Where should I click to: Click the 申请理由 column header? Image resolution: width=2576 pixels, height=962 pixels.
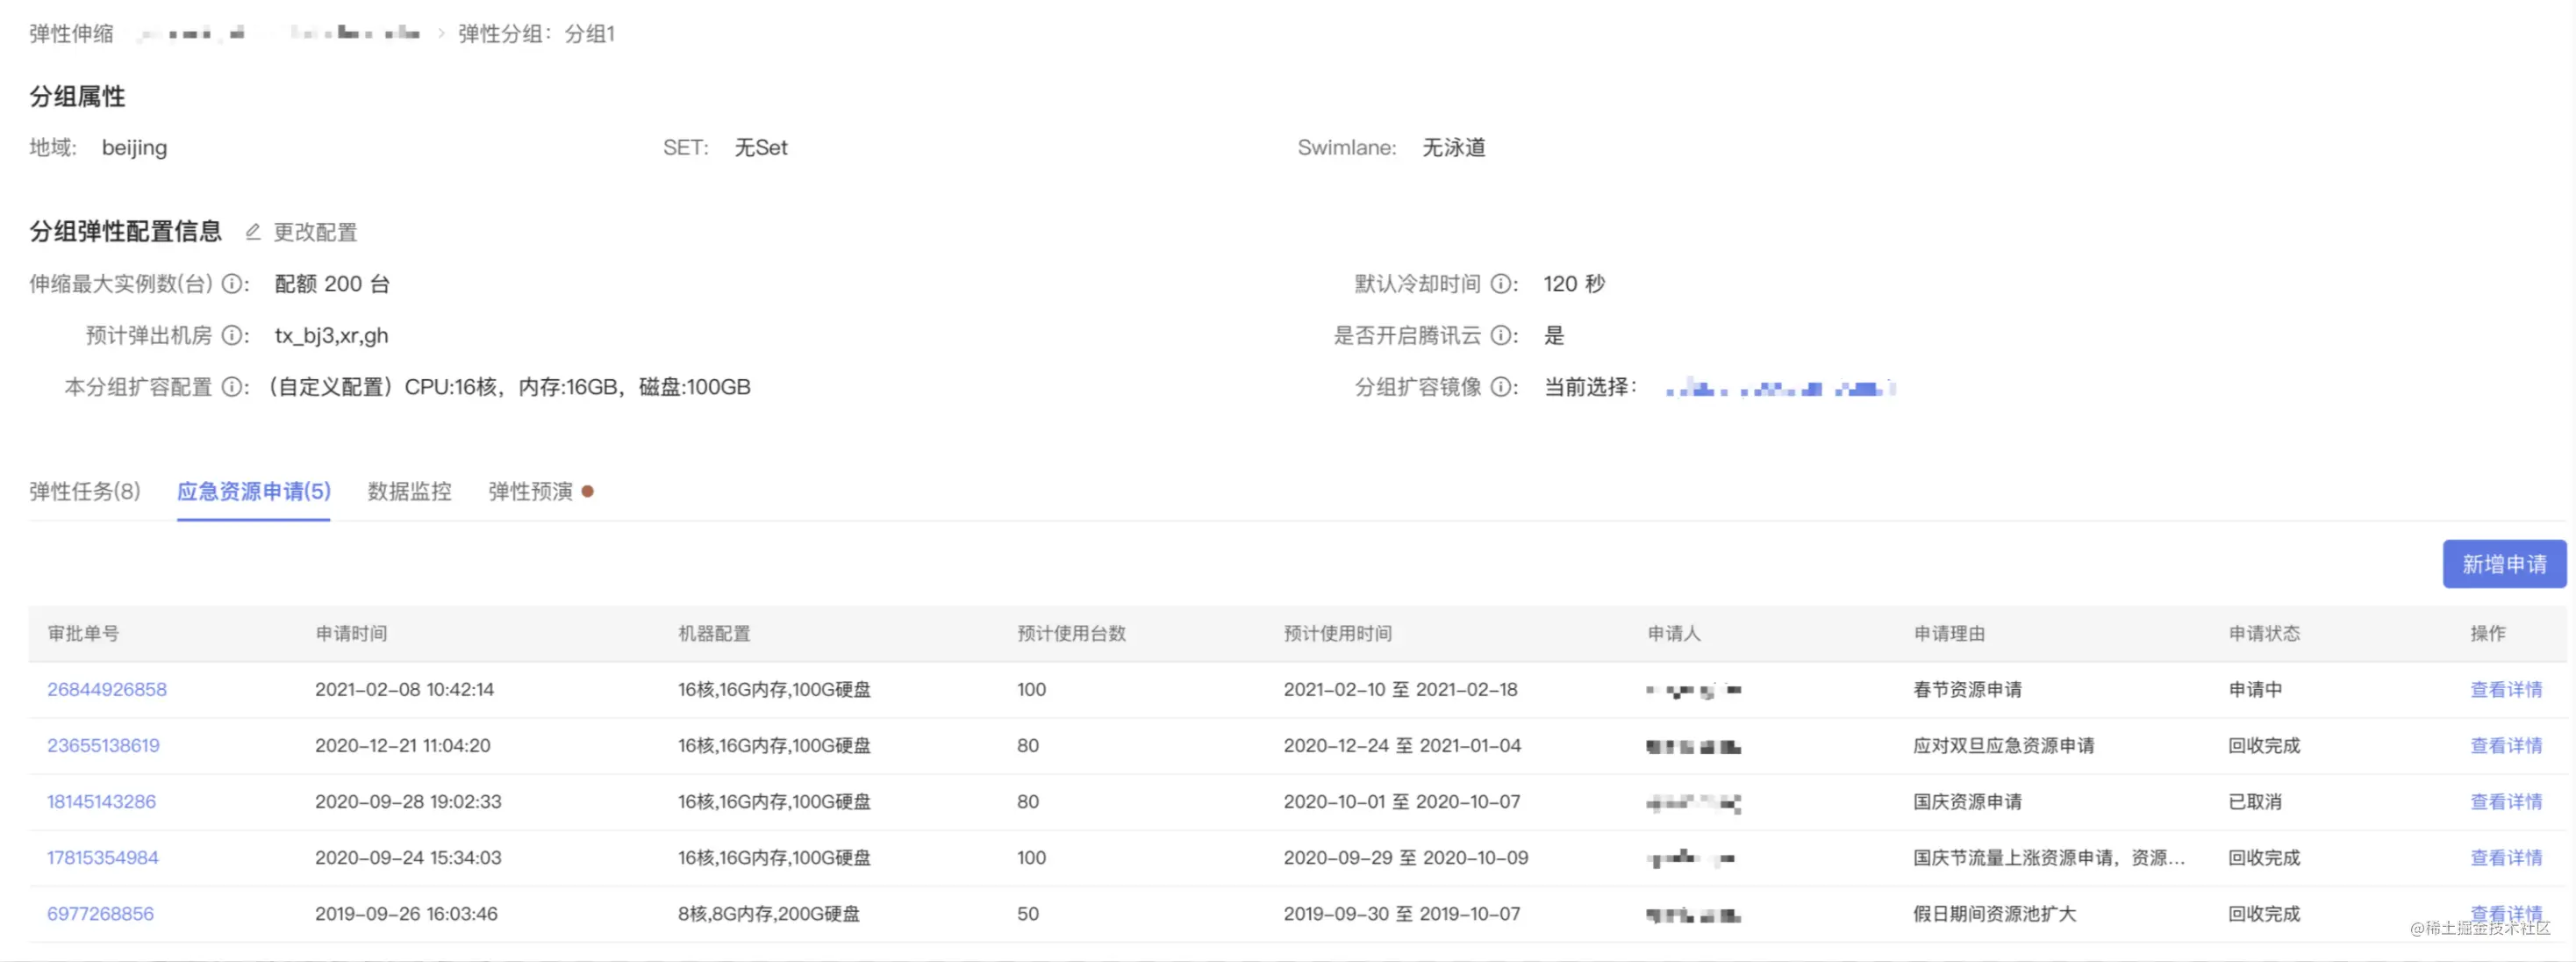point(1950,634)
